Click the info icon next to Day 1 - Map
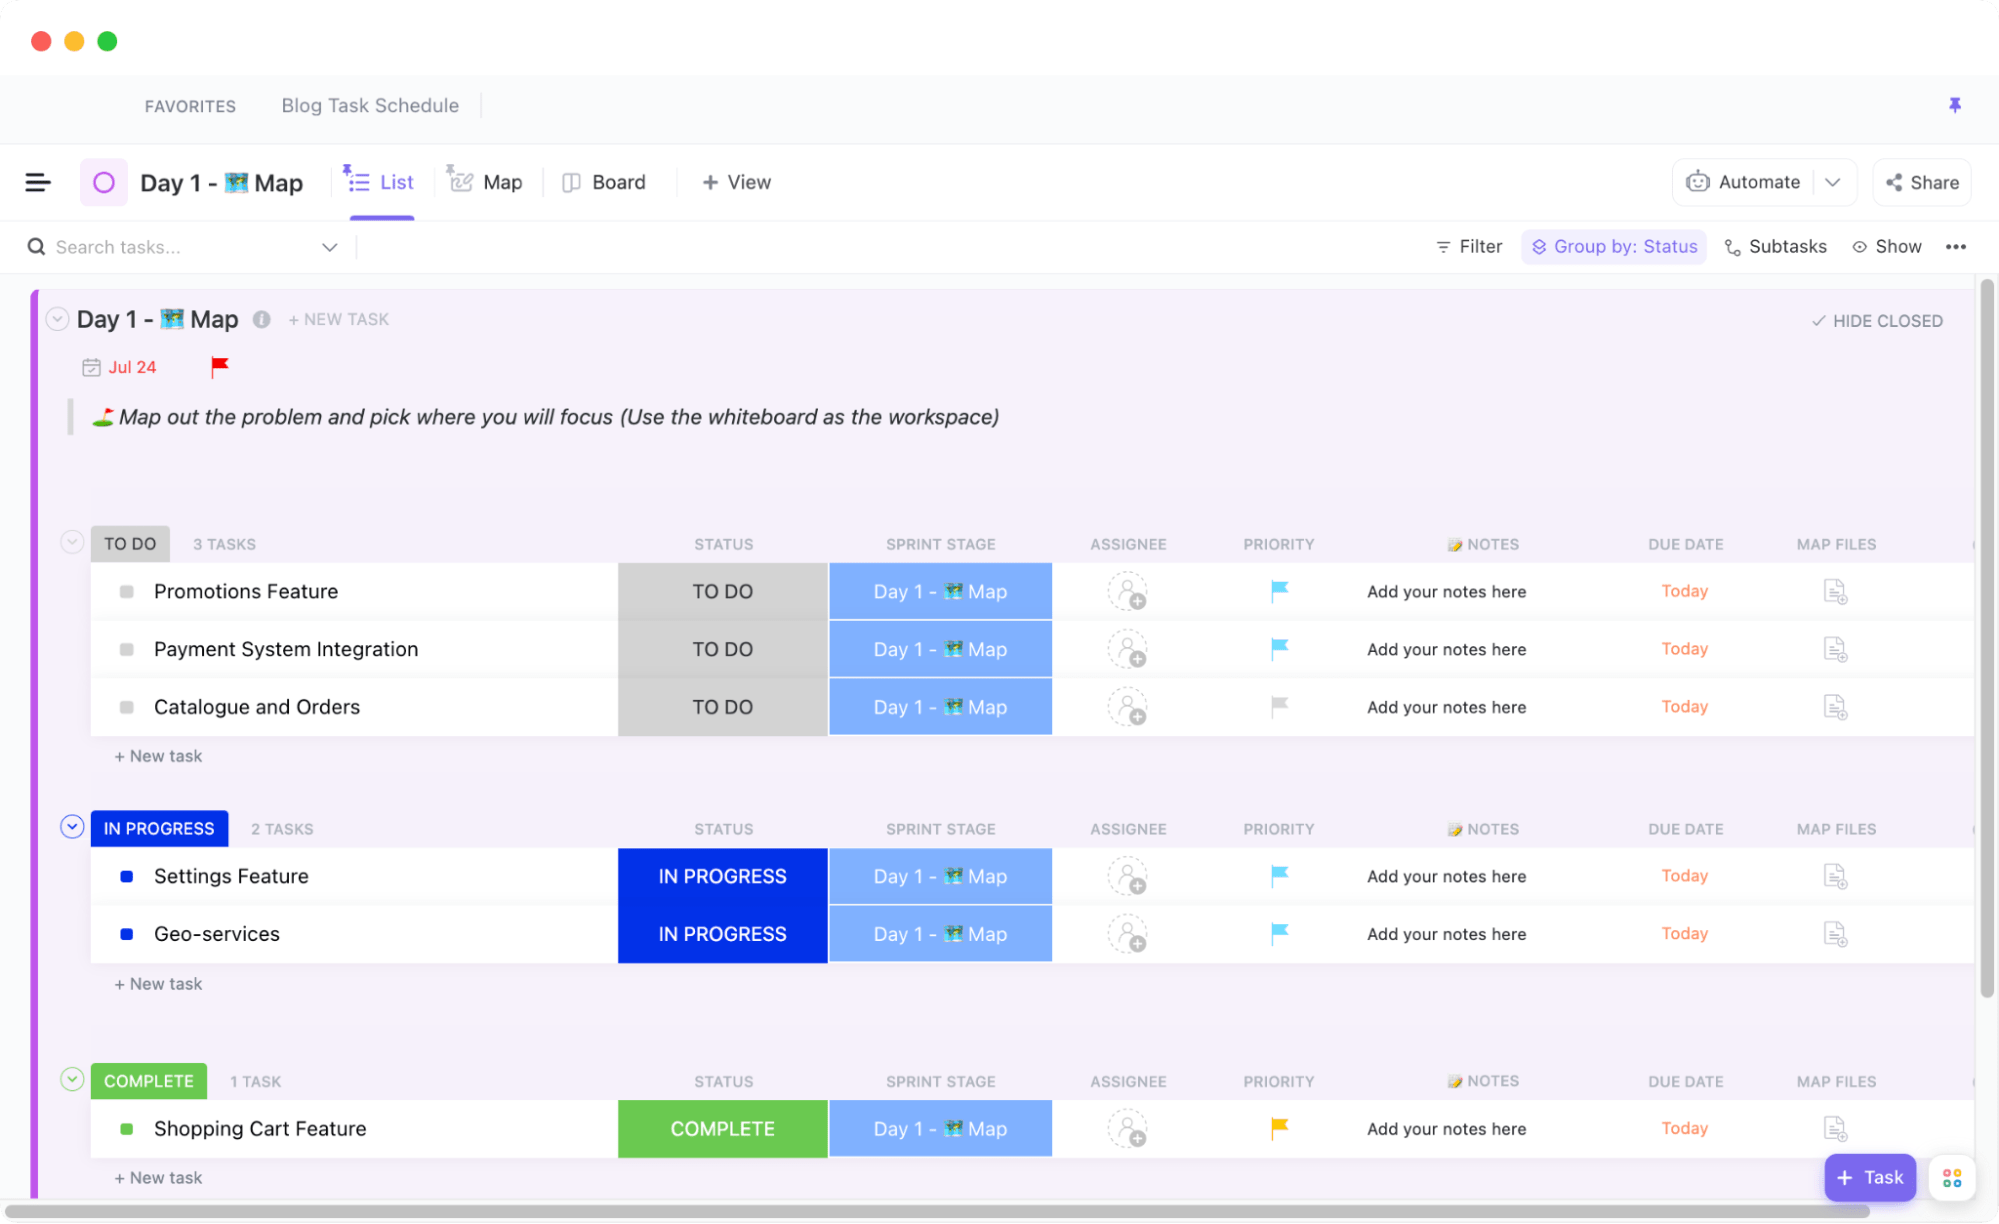This screenshot has width=1999, height=1224. point(261,319)
